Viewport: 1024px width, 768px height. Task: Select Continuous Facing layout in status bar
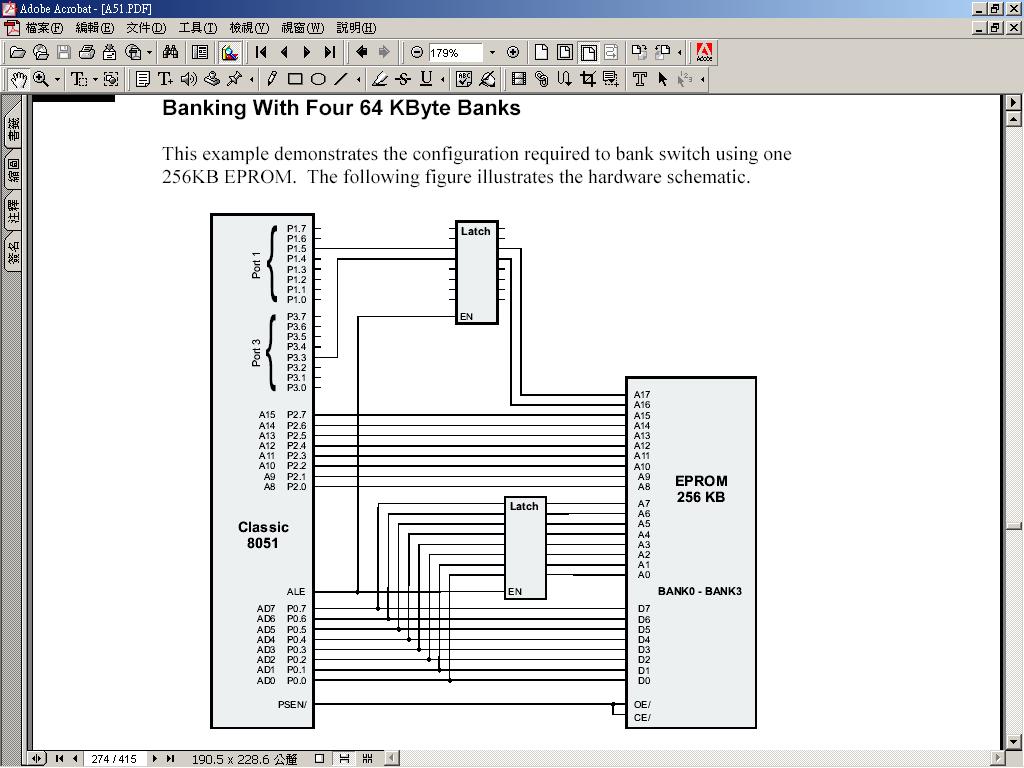coord(368,759)
